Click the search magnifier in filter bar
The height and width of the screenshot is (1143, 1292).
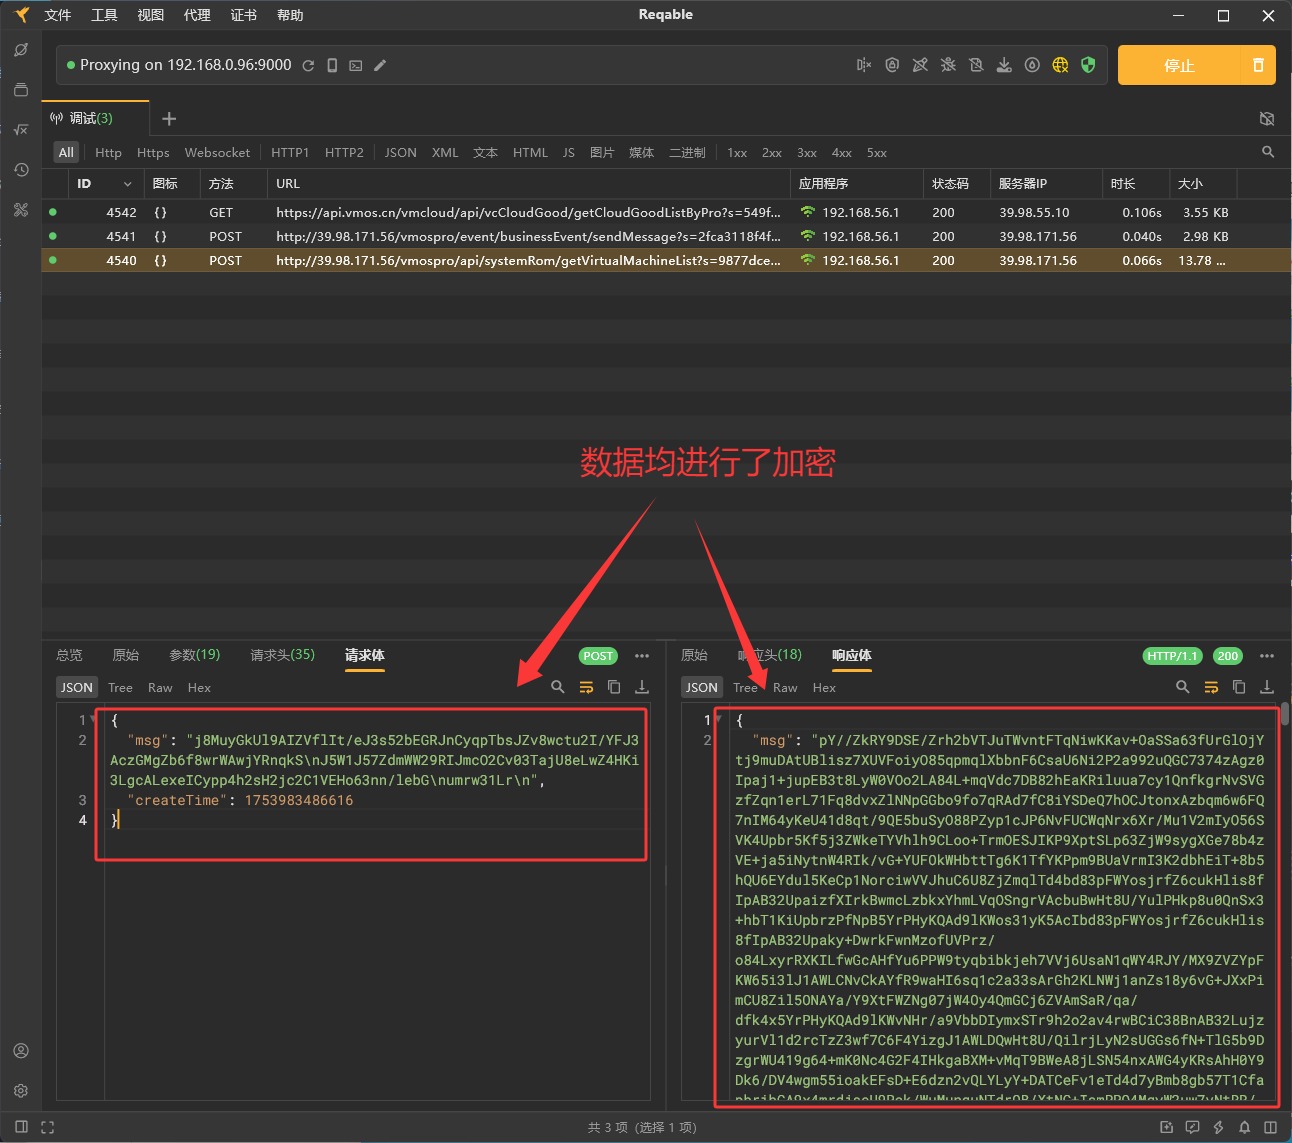coord(1268,152)
